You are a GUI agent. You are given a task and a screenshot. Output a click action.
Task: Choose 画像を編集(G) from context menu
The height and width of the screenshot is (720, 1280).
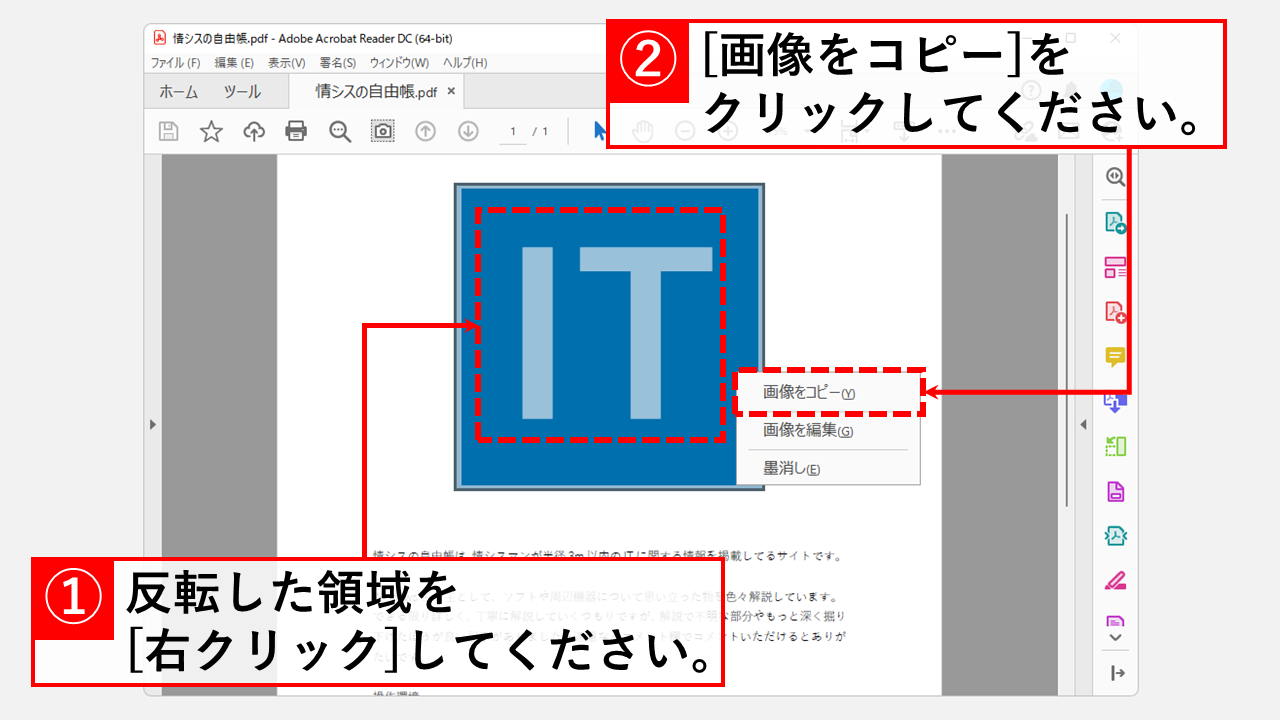pos(828,431)
